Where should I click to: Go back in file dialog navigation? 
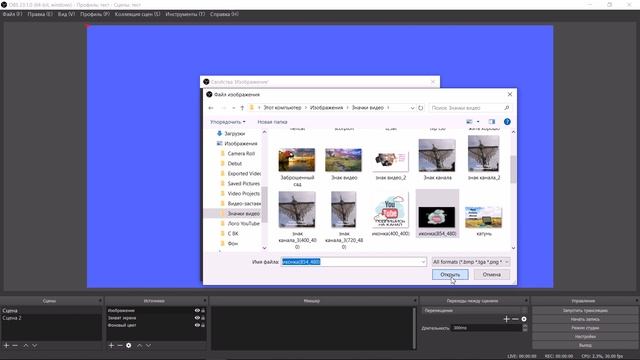pos(211,108)
